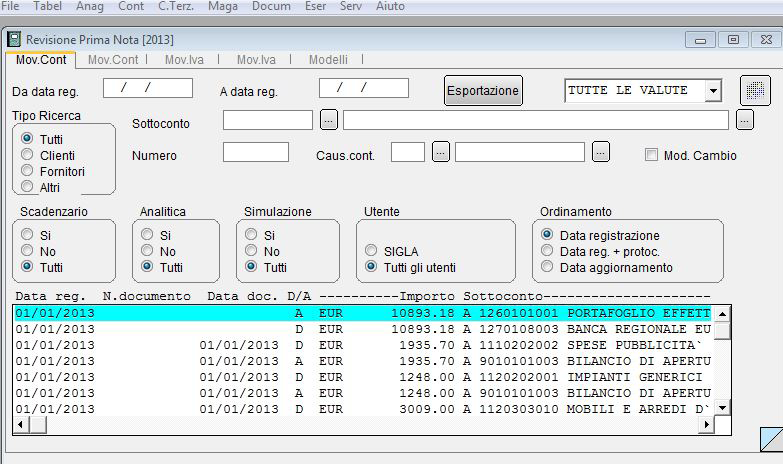This screenshot has height=464, width=783.
Task: Open the Anag menu
Action: (90, 6)
